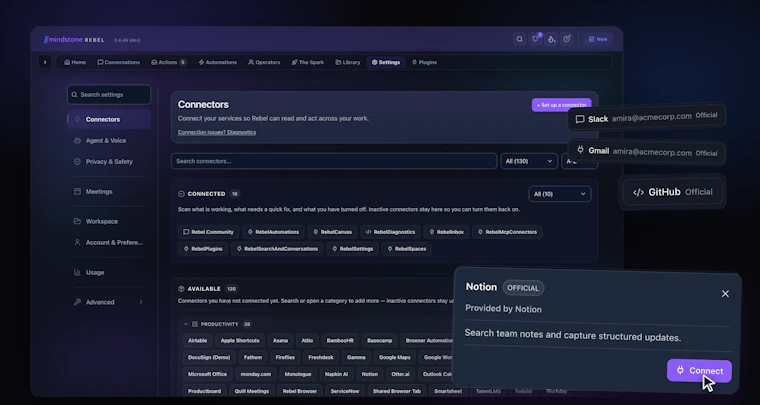Click the RebelDiagnostics code bracket icon
This screenshot has height=405, width=760.
[368, 232]
